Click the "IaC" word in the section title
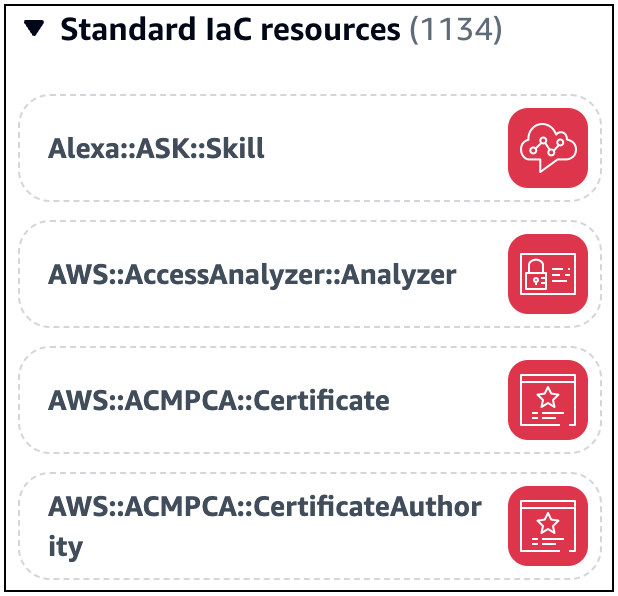618x596 pixels. click(x=229, y=29)
